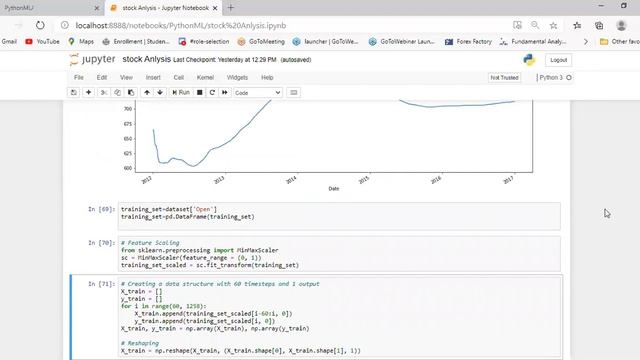
Task: Open the #role-selection bookmark
Action: tap(204, 42)
